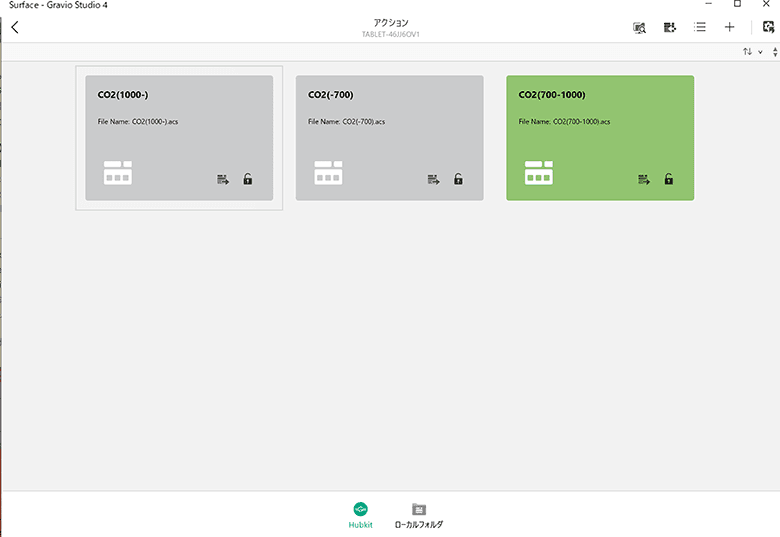
Task: Click the component icon on CO2(-700) card
Action: (328, 173)
